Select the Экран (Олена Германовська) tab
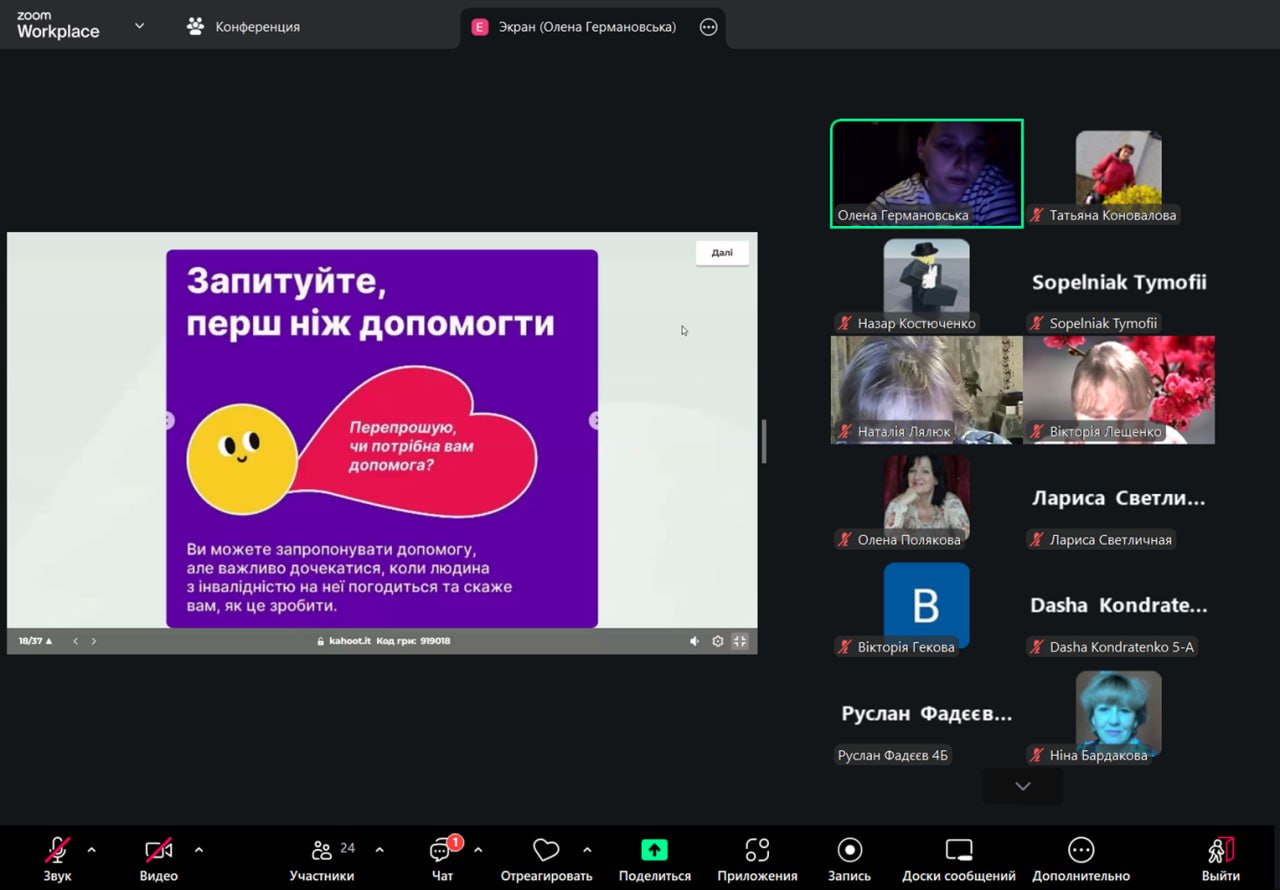The image size is (1280, 890). [x=586, y=27]
